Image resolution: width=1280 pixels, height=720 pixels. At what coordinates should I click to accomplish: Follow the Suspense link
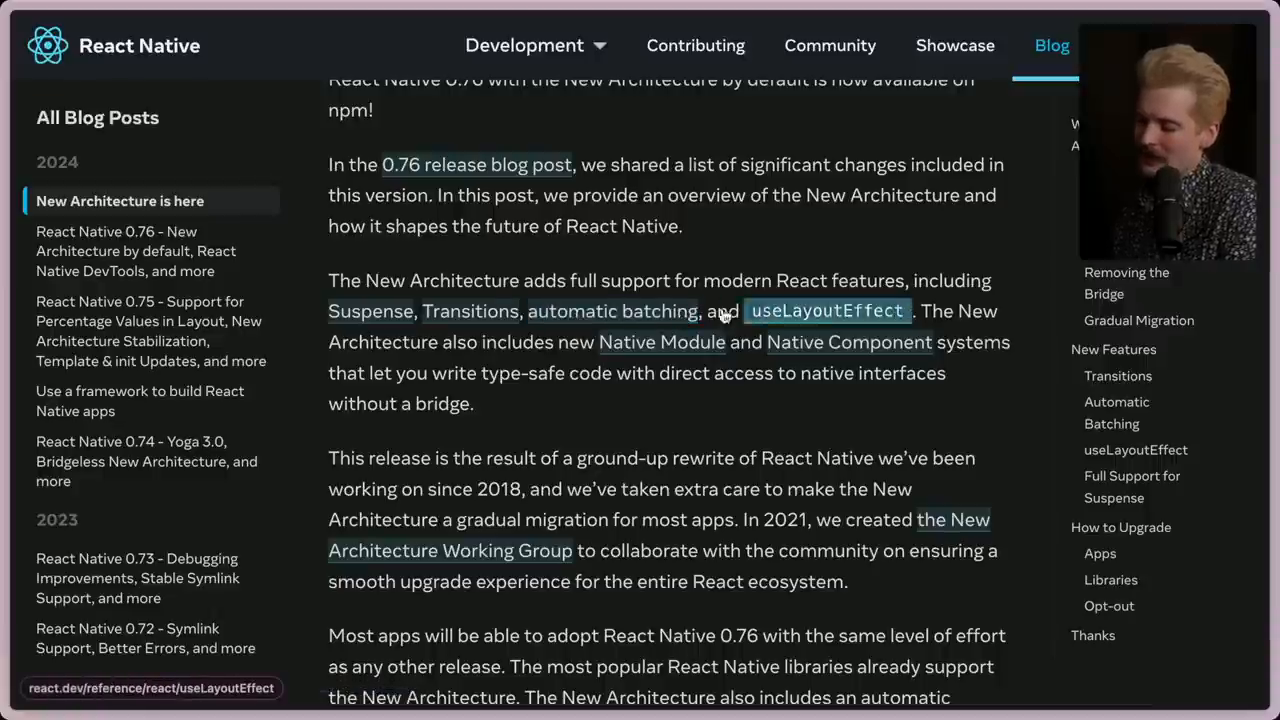(370, 312)
